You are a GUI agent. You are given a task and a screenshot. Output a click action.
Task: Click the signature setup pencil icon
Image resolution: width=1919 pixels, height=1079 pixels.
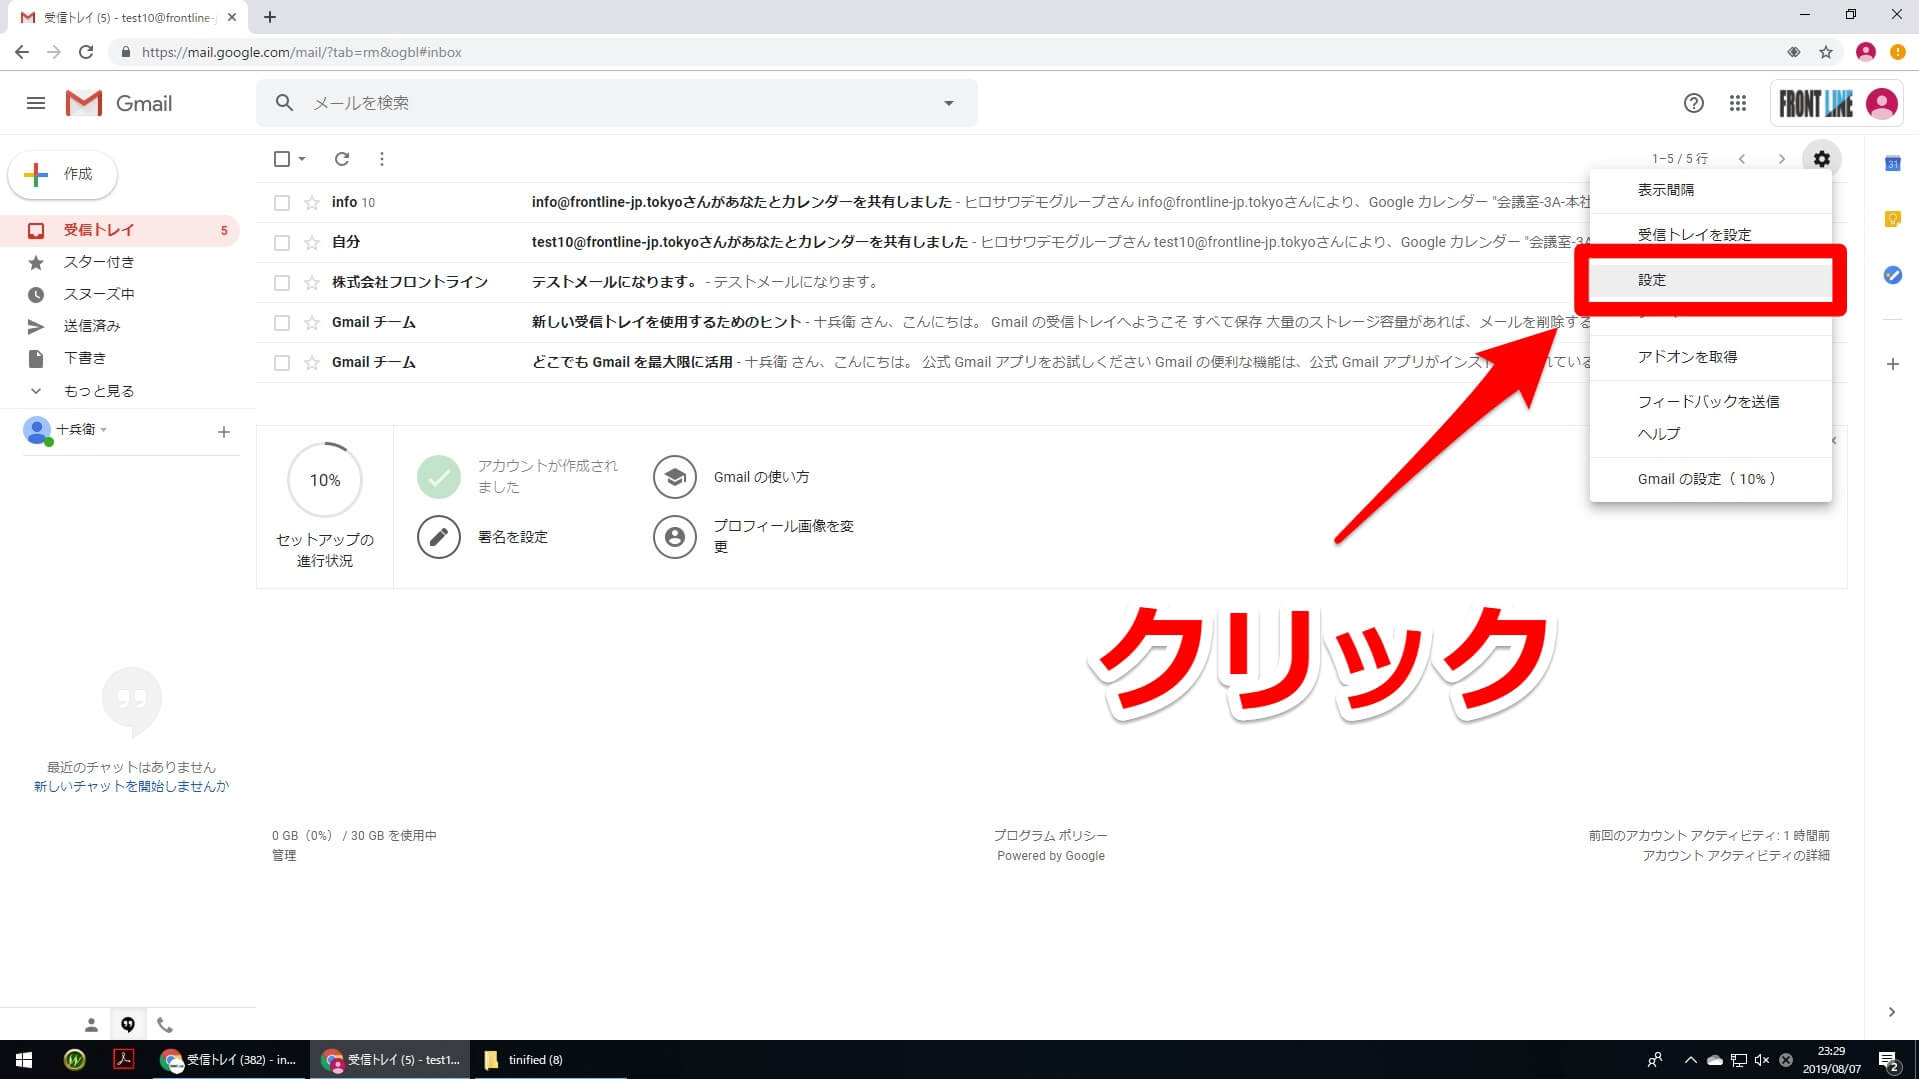(438, 537)
